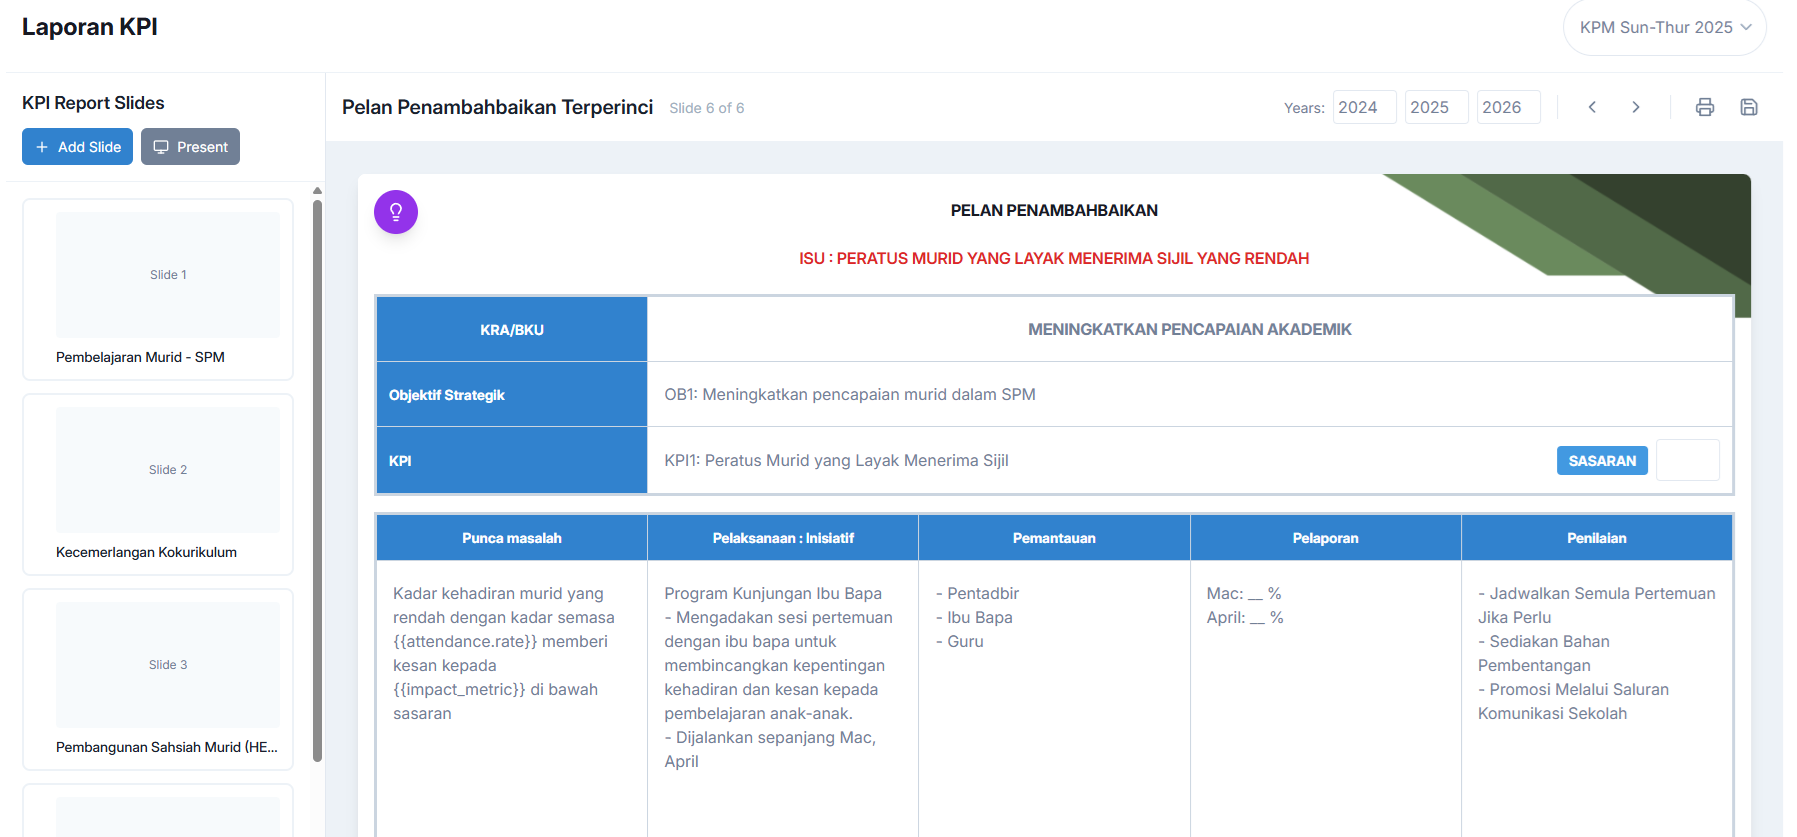Click the Add Slide button
This screenshot has height=837, width=1797.
tap(77, 147)
